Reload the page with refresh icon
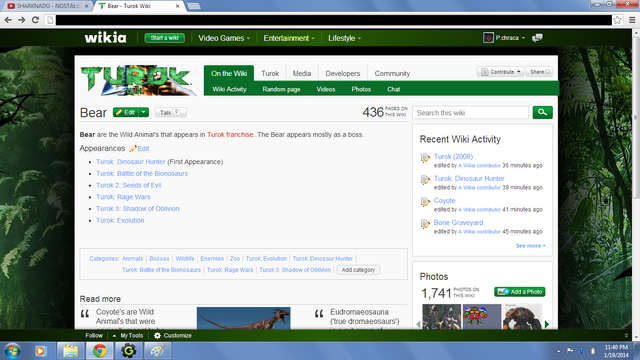The image size is (640, 360). pyautogui.click(x=36, y=20)
